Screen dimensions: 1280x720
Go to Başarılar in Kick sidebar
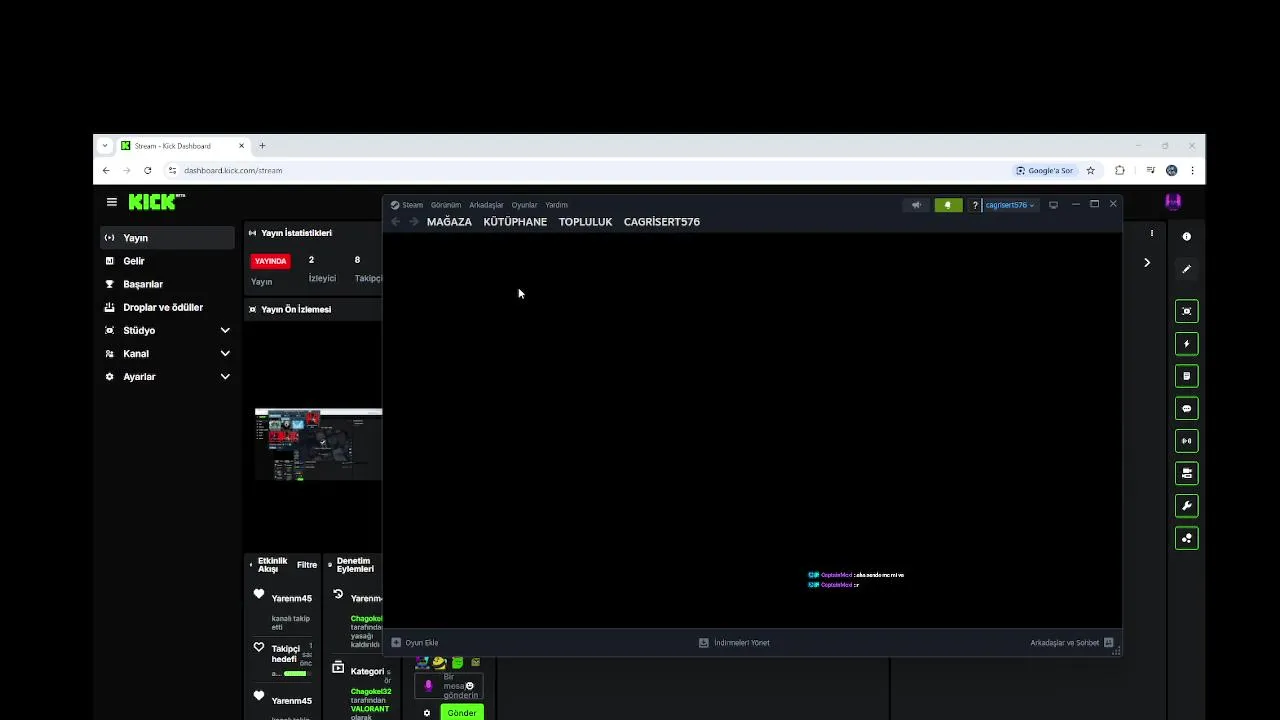coord(168,284)
